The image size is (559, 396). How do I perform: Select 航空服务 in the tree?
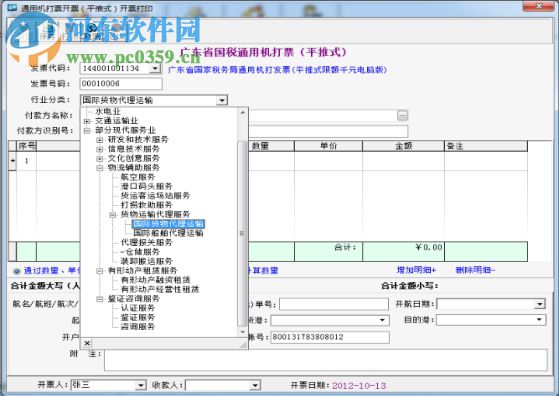[x=138, y=177]
